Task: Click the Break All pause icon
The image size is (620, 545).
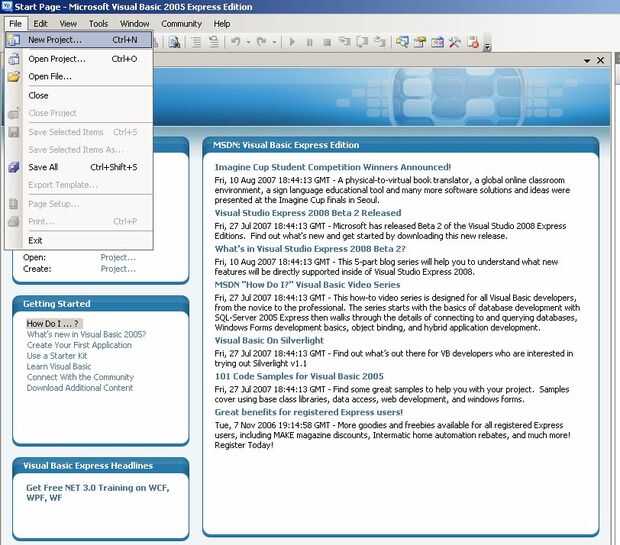Action: point(310,42)
